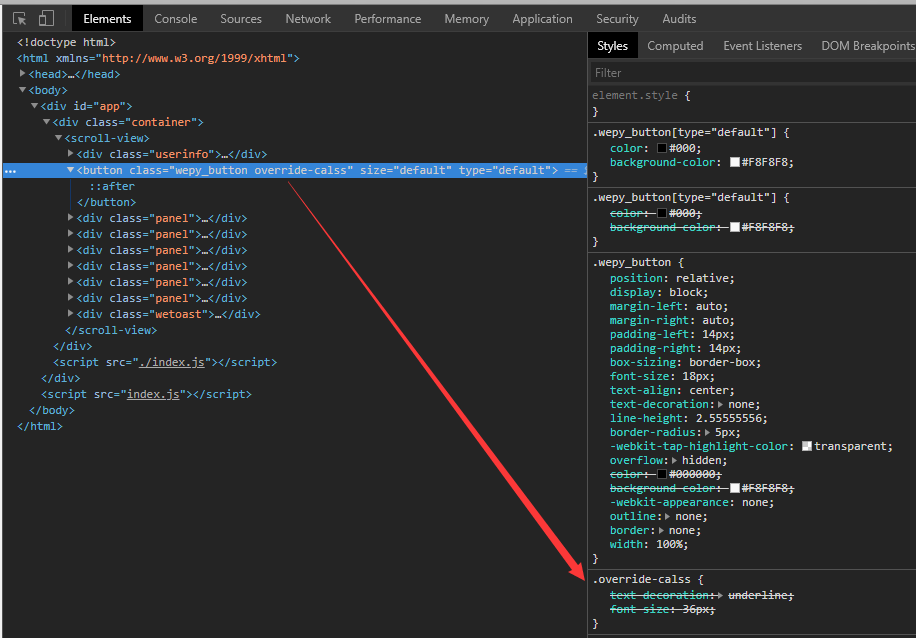The width and height of the screenshot is (916, 638).
Task: Toggle the device toolbar icon
Action: [x=44, y=18]
